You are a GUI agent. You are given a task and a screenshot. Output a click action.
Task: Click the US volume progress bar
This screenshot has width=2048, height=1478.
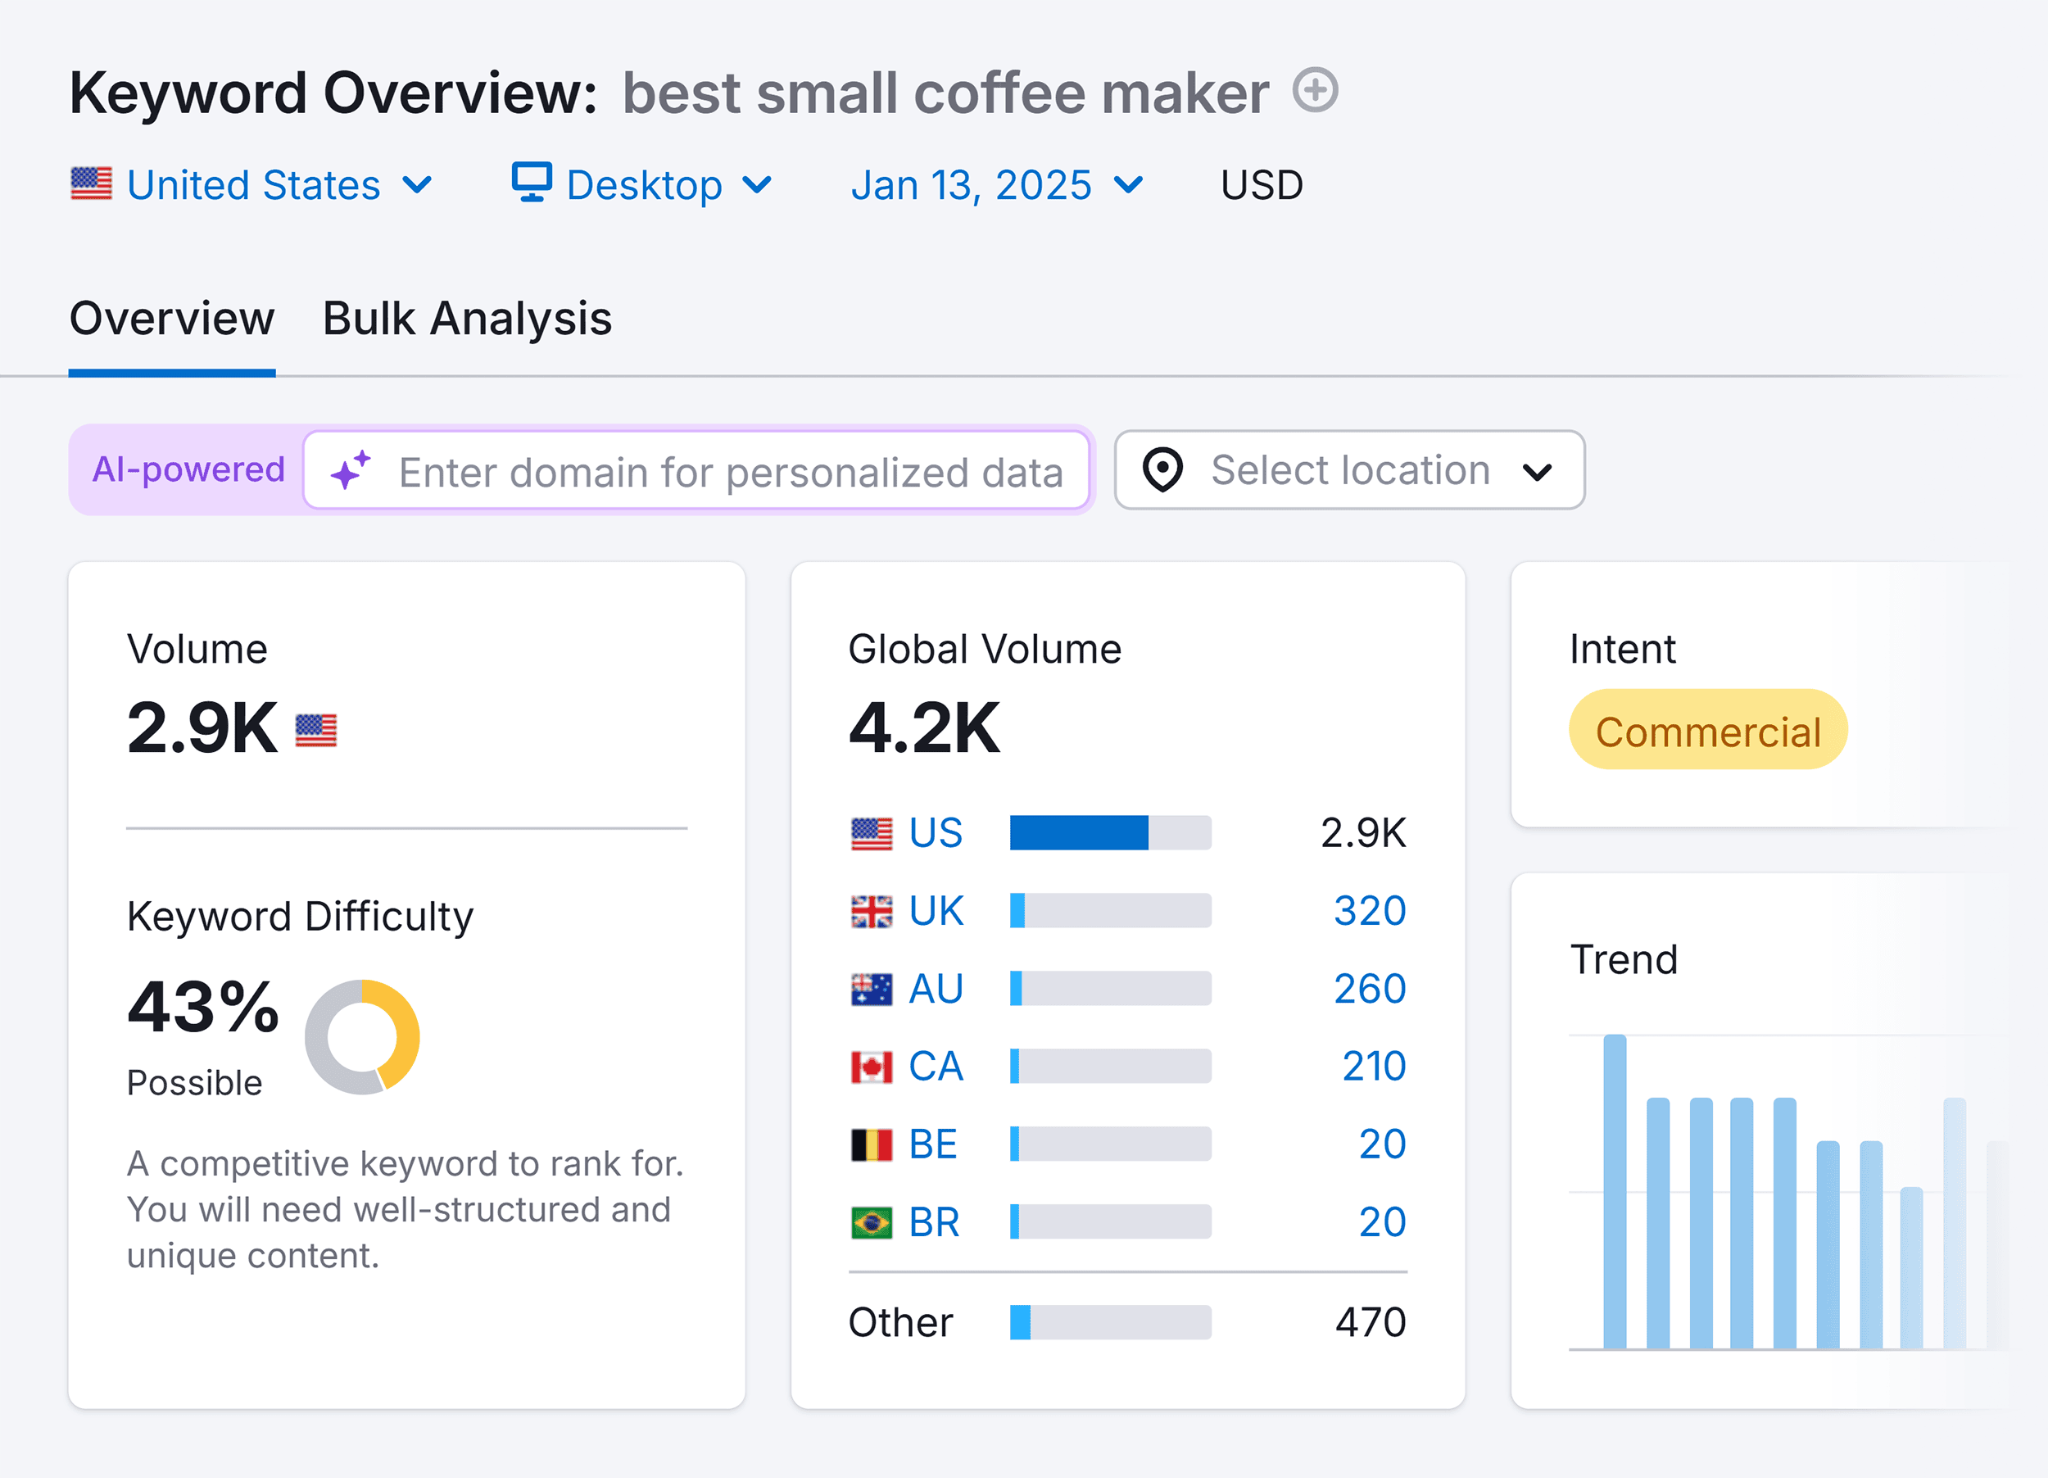pyautogui.click(x=1110, y=831)
